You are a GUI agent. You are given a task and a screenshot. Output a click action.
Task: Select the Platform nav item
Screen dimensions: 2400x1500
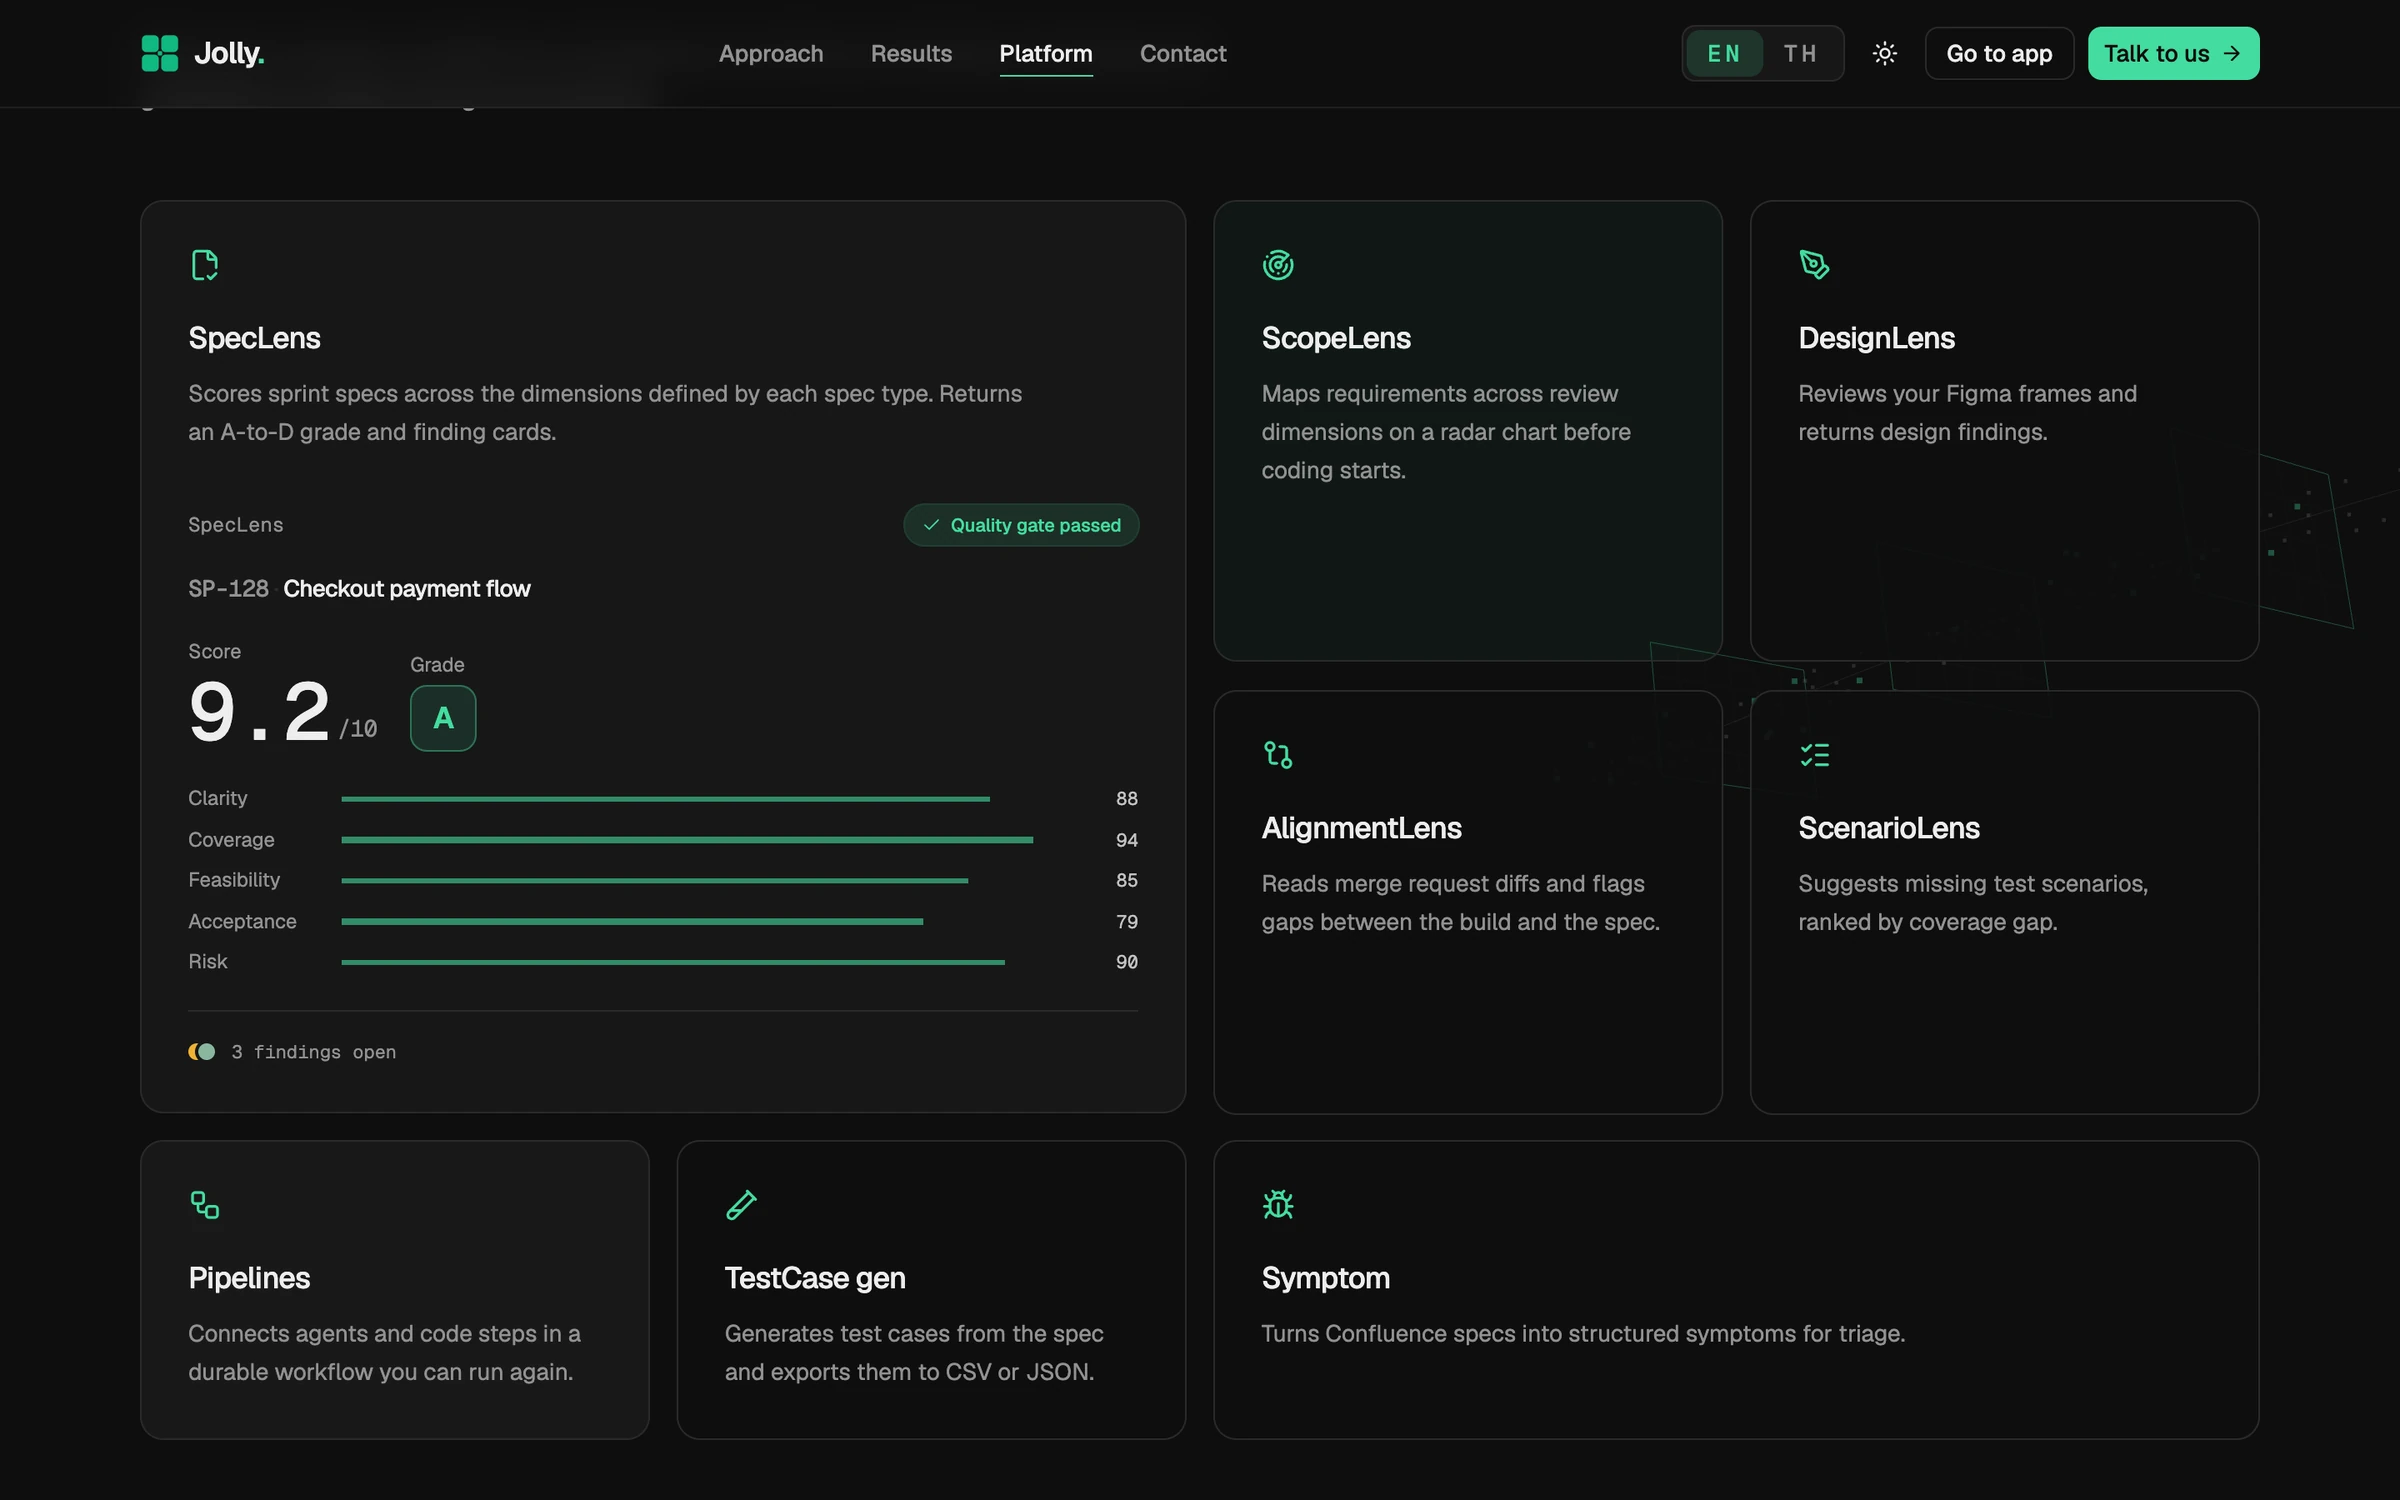(1046, 53)
